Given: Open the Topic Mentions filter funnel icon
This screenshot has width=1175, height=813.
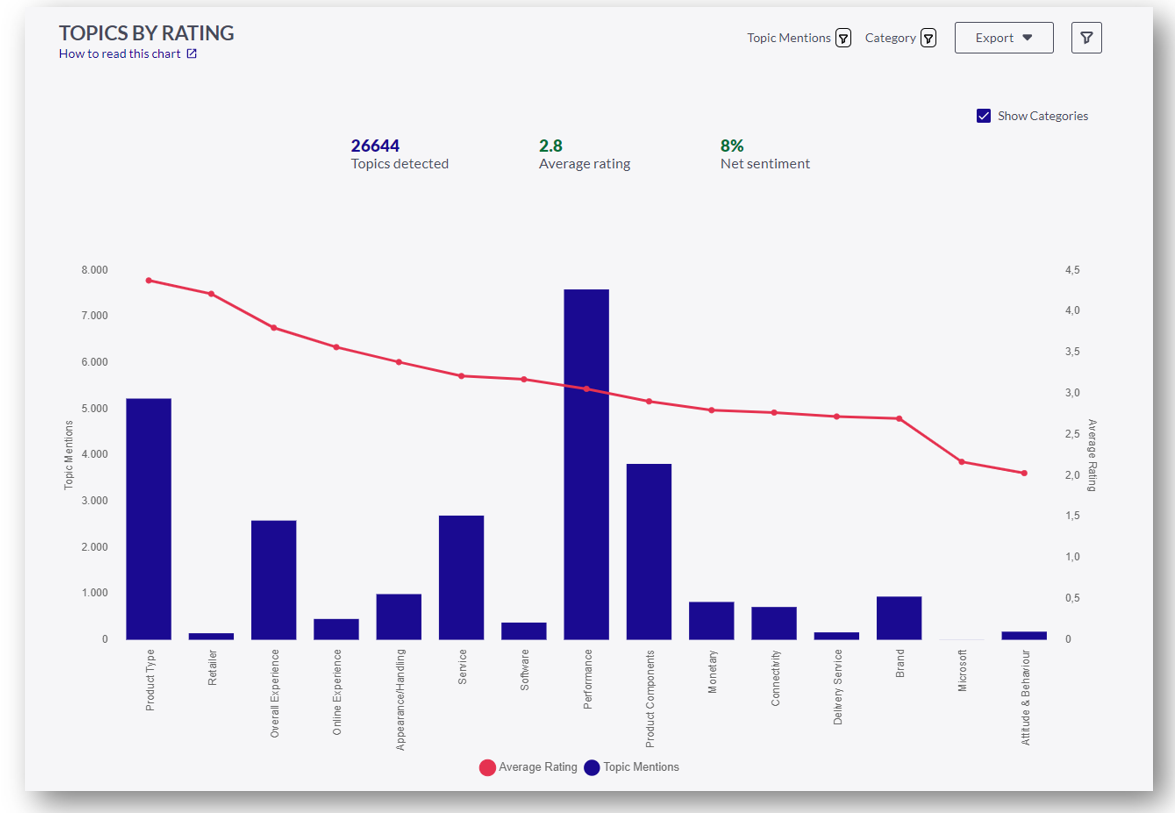Looking at the screenshot, I should (x=843, y=37).
